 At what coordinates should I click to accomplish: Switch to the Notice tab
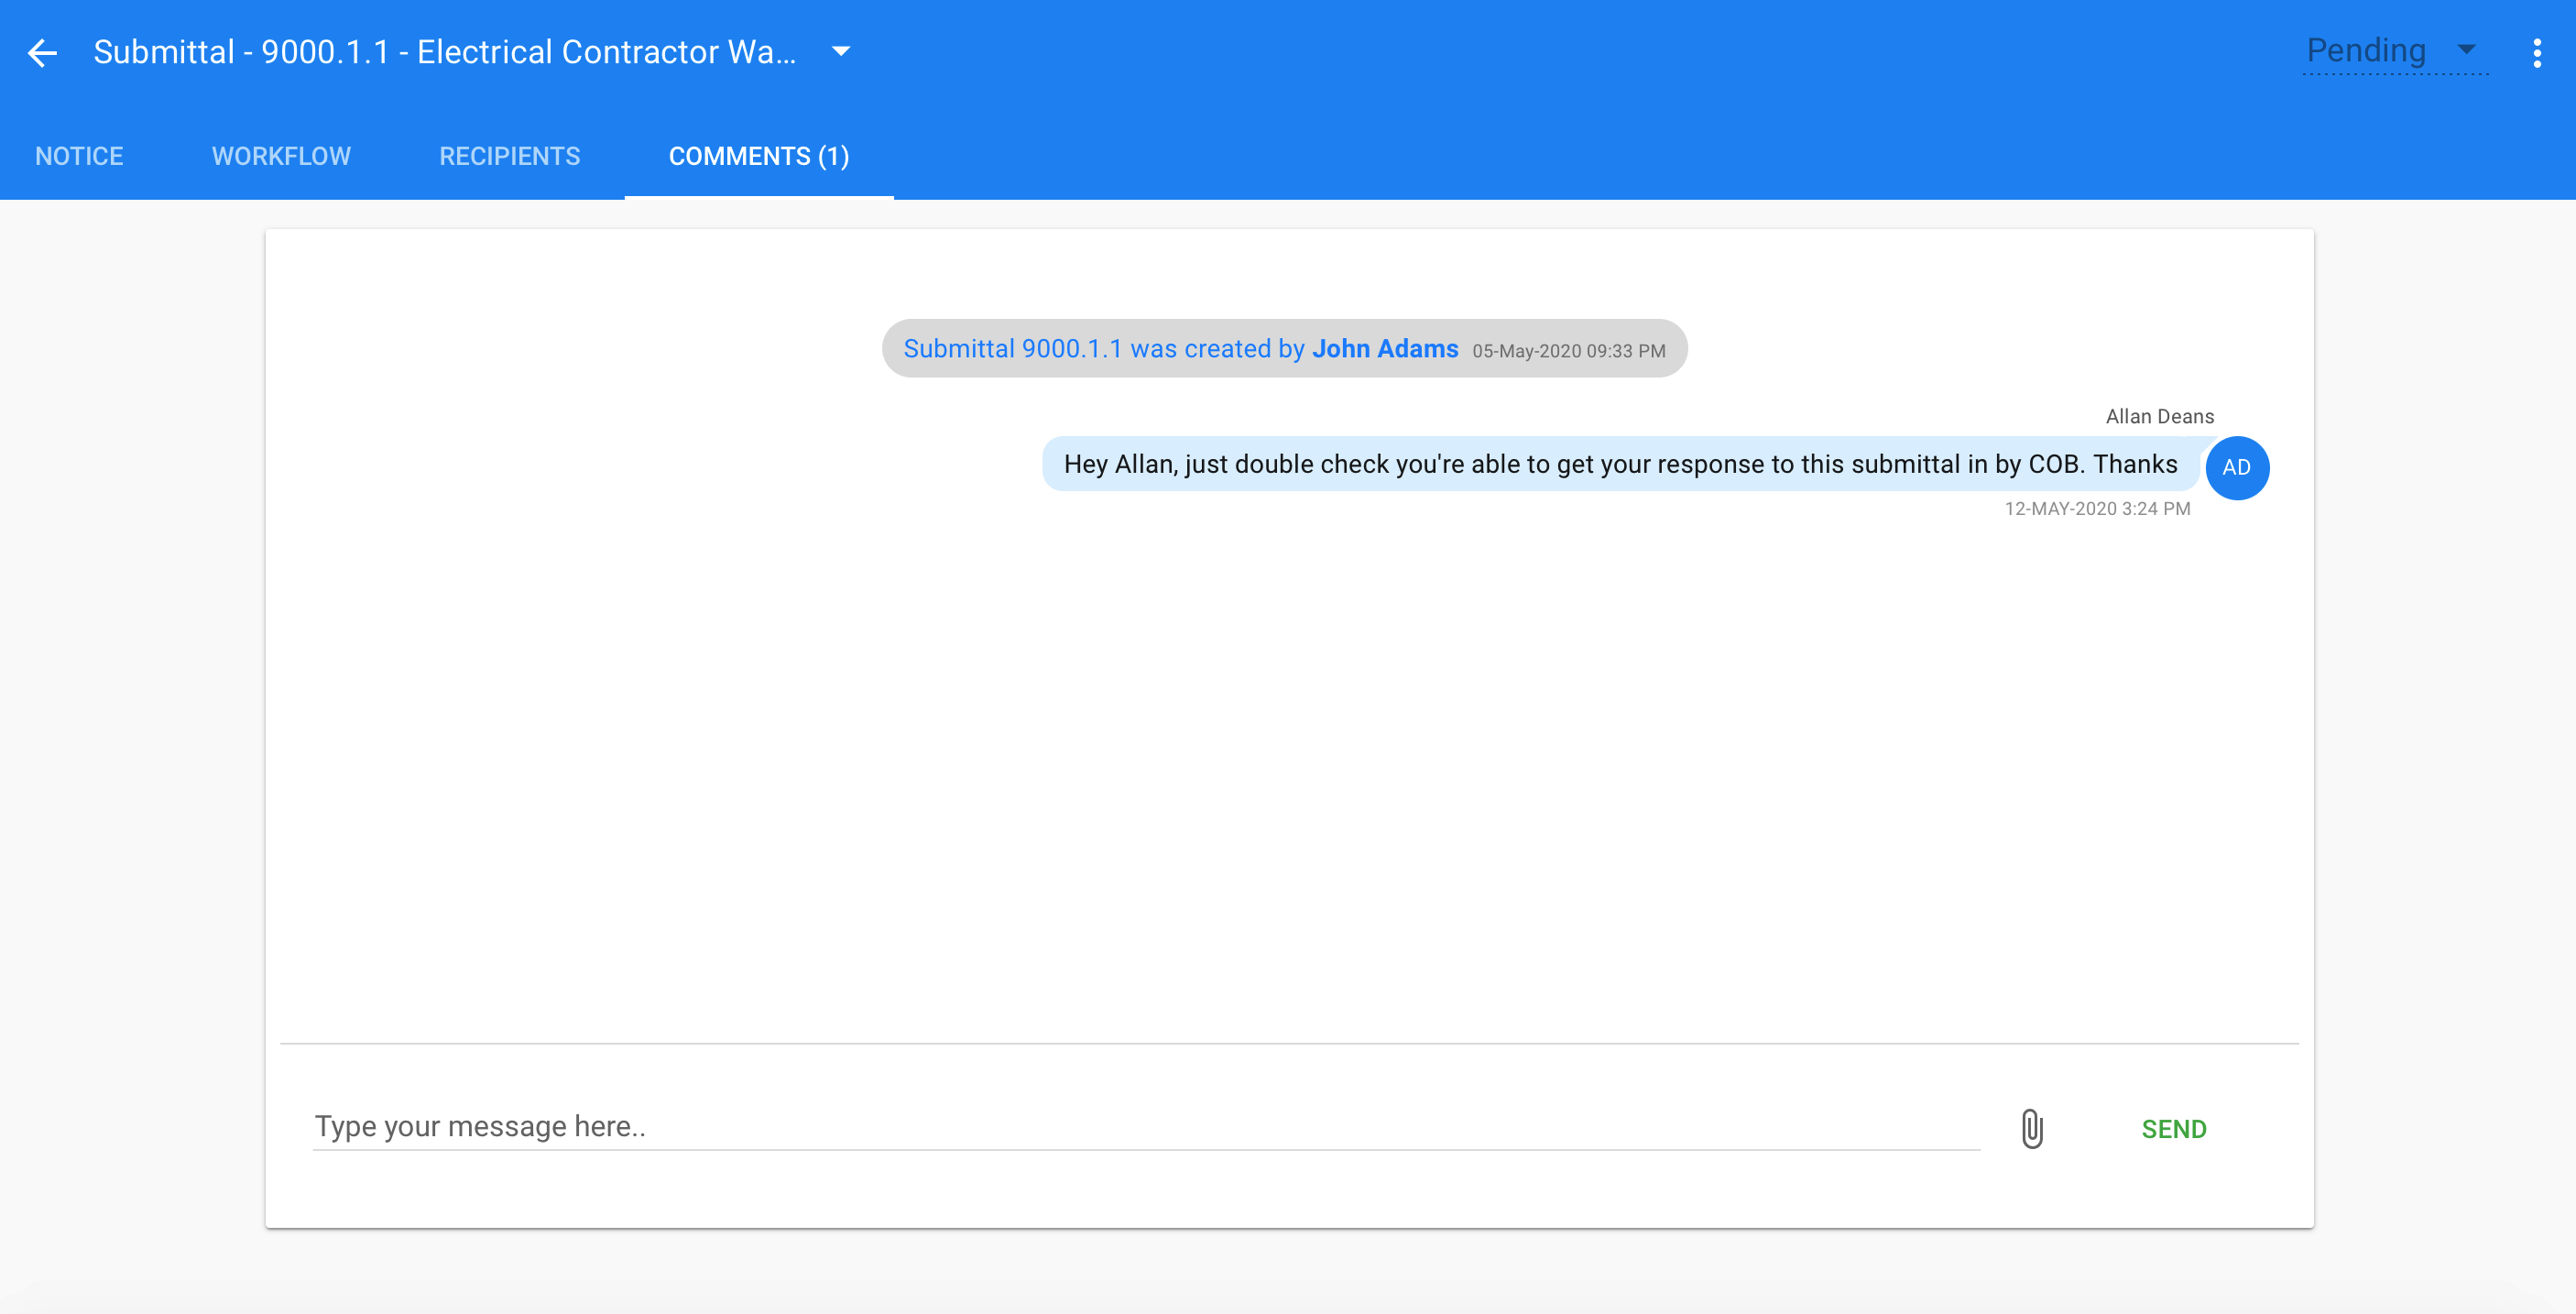(x=79, y=156)
